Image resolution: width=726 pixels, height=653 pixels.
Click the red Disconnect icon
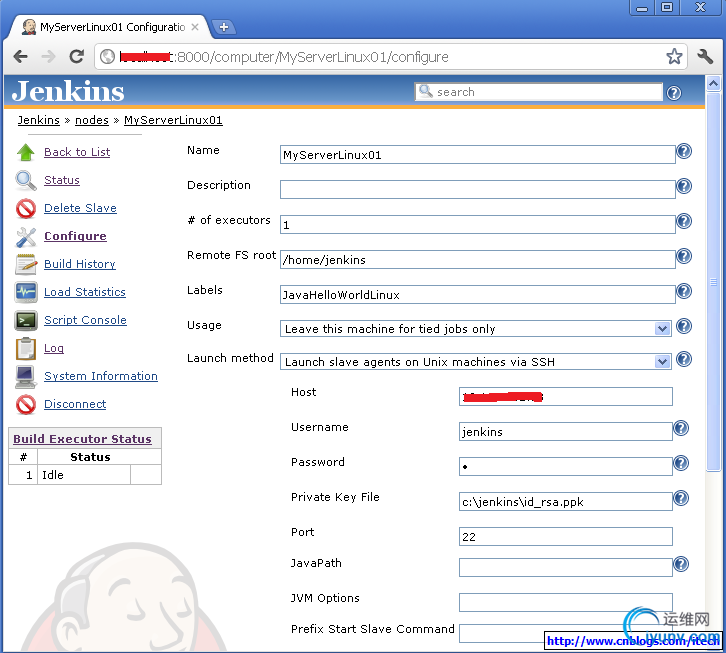coord(26,404)
